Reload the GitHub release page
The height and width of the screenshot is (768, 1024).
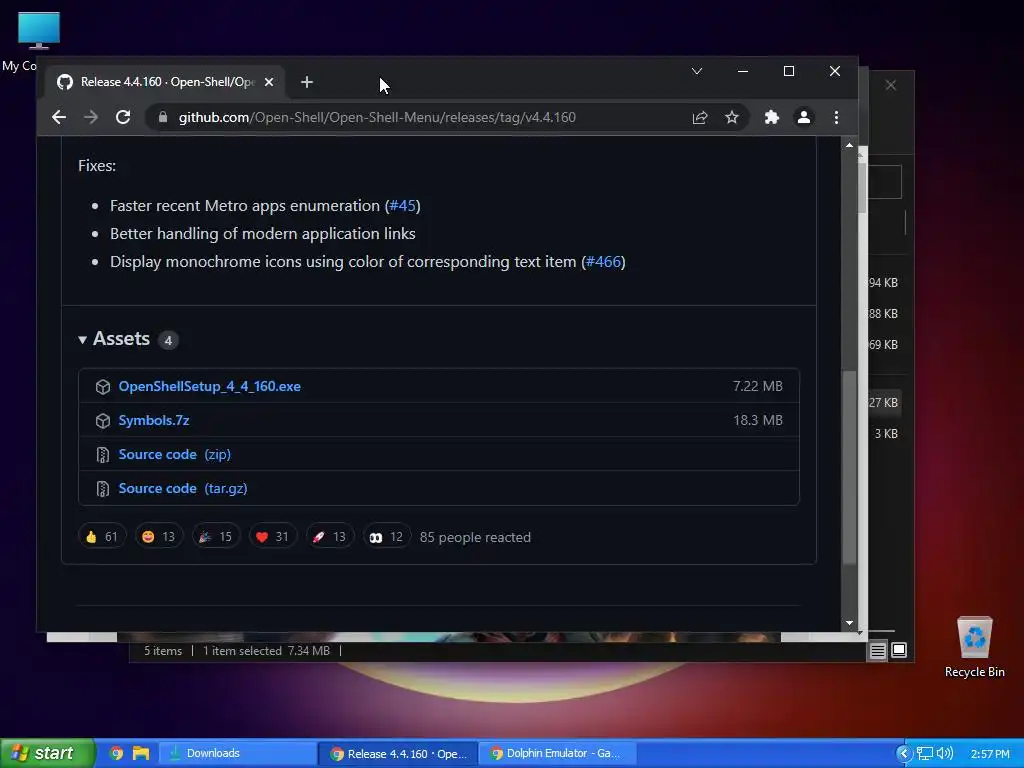[123, 118]
